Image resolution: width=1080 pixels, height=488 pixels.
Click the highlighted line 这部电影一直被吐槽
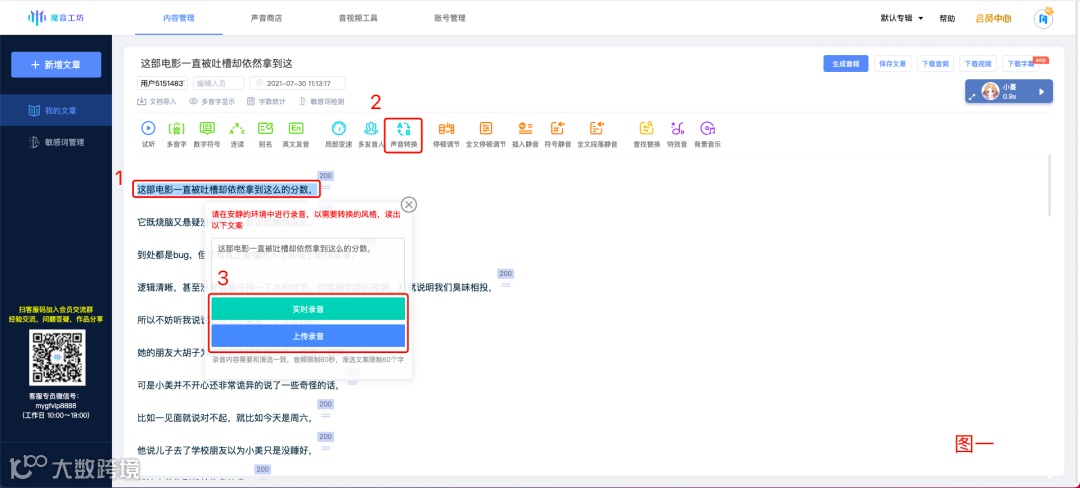pyautogui.click(x=227, y=189)
